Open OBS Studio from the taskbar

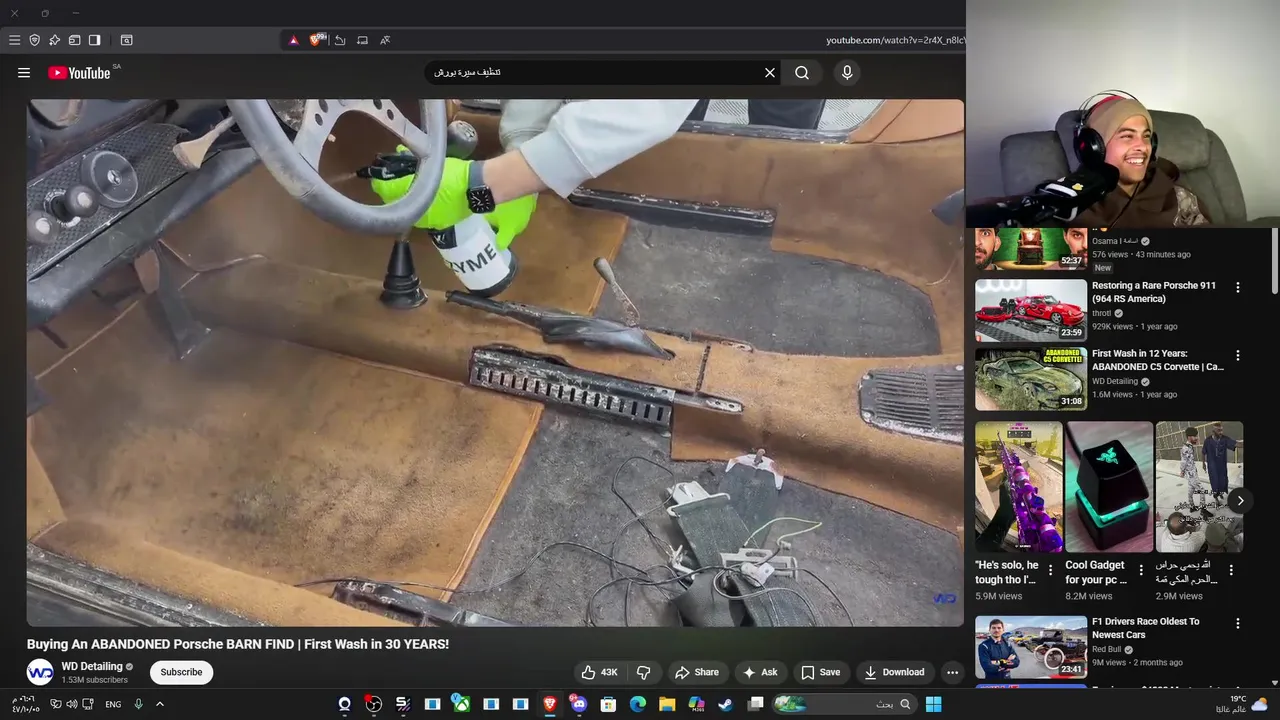[373, 704]
